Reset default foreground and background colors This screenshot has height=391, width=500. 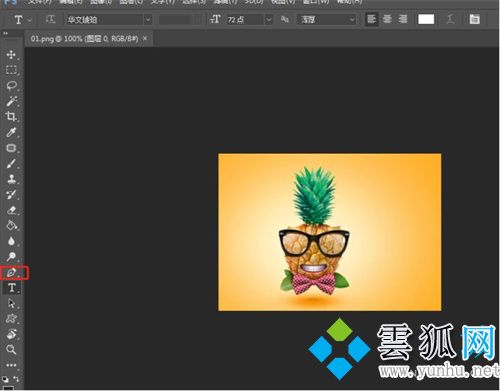tap(5, 379)
